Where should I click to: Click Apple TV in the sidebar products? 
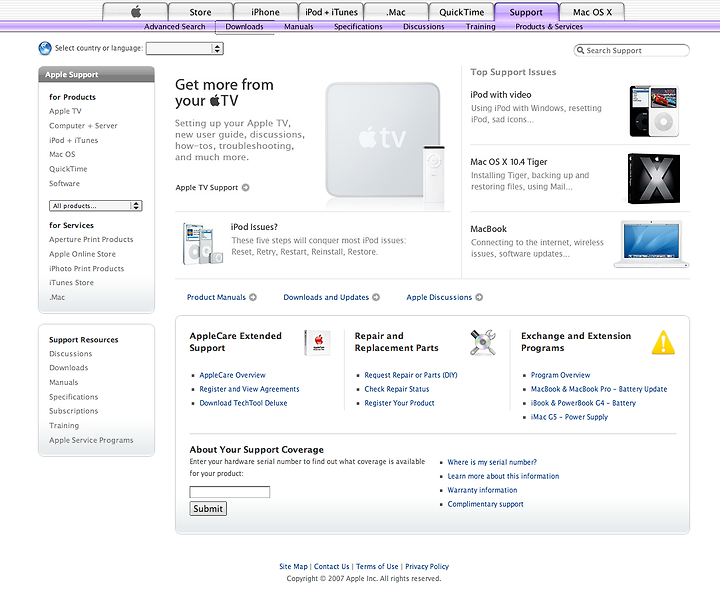tap(65, 111)
